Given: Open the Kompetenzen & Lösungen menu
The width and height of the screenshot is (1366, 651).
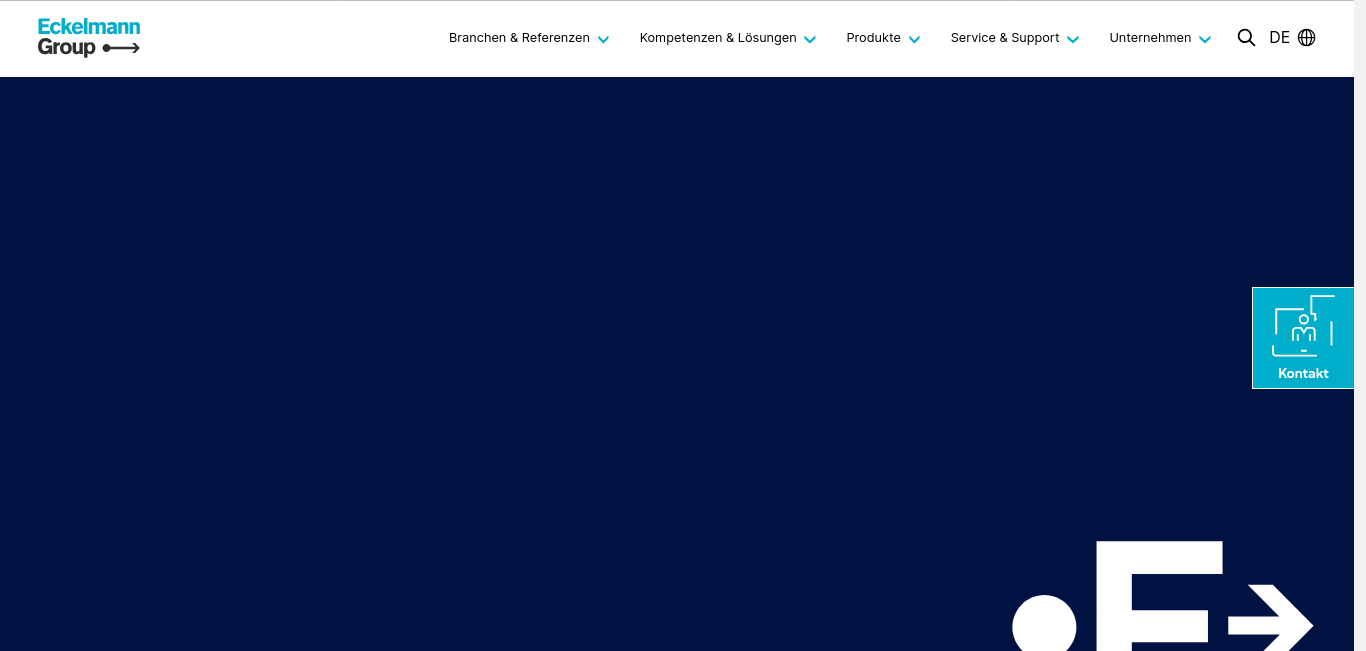Looking at the screenshot, I should click(718, 38).
